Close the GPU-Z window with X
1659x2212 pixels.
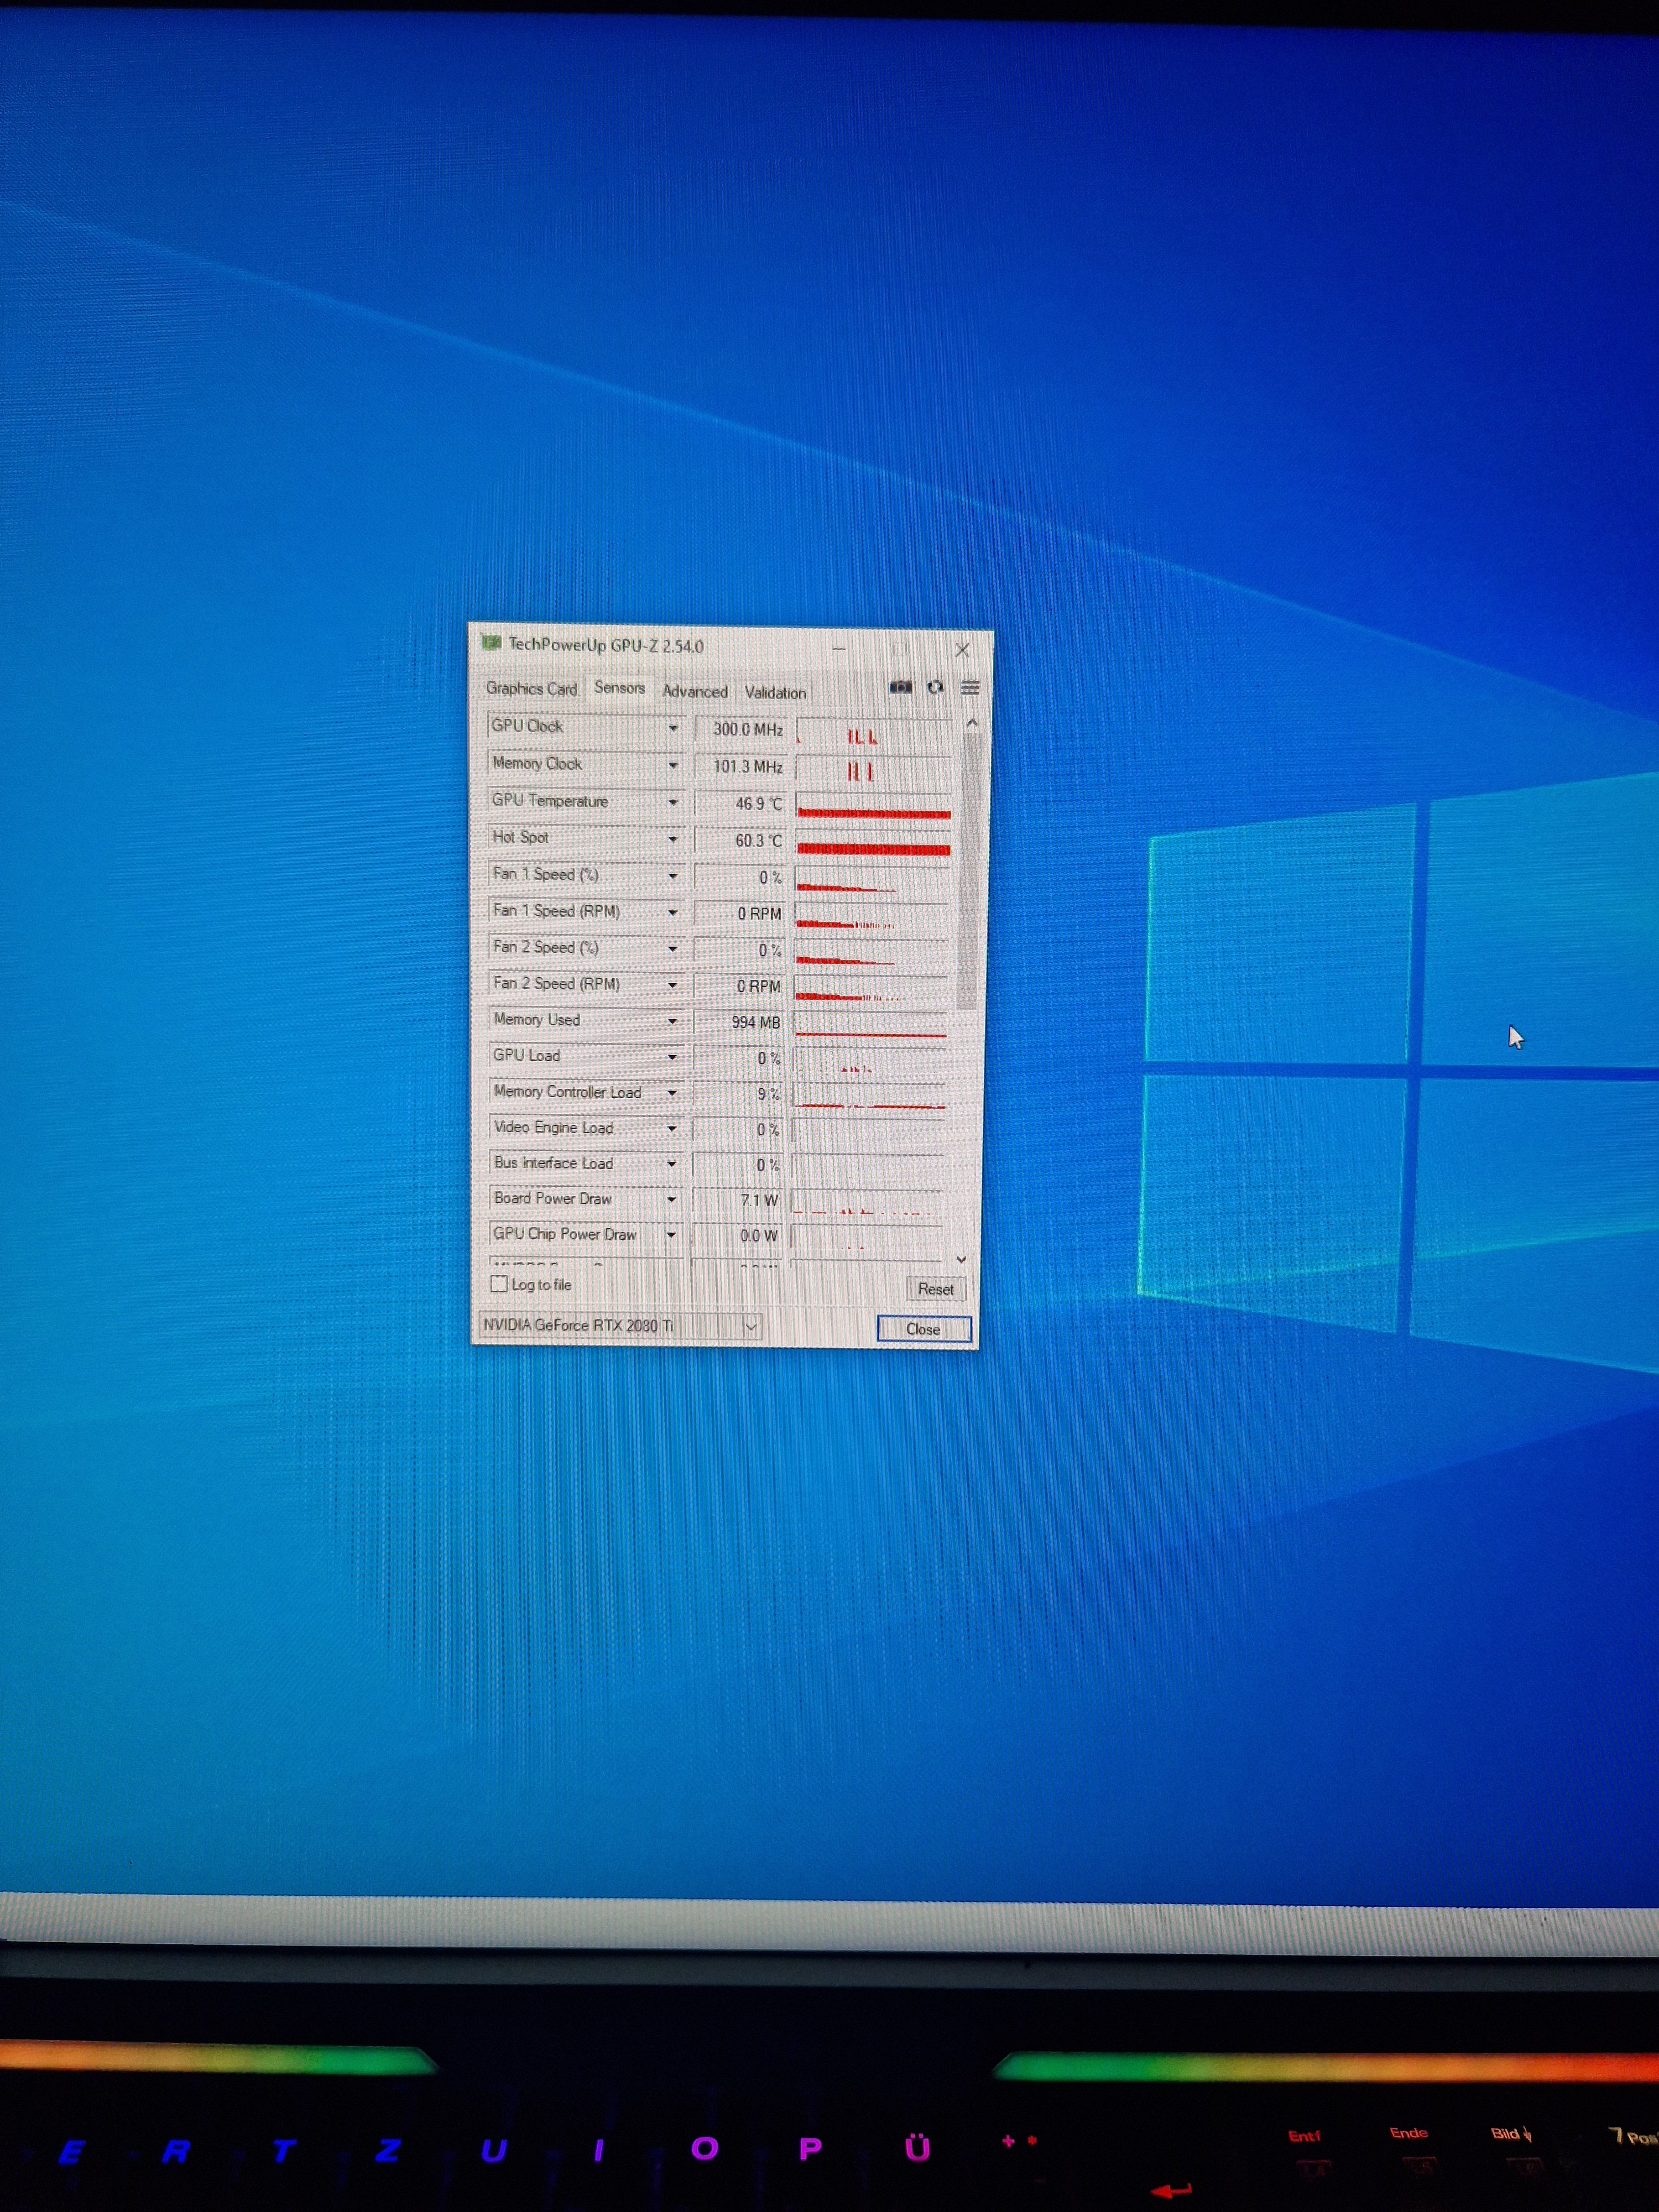[962, 650]
